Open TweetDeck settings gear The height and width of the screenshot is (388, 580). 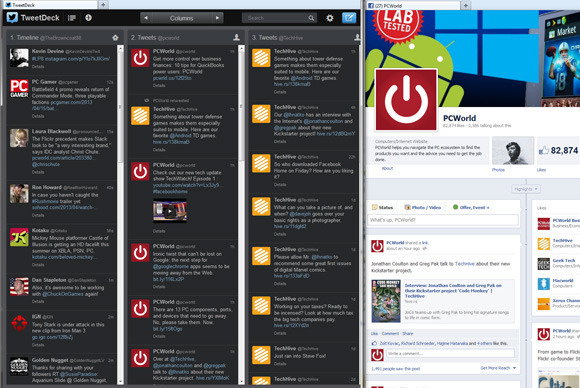click(330, 18)
